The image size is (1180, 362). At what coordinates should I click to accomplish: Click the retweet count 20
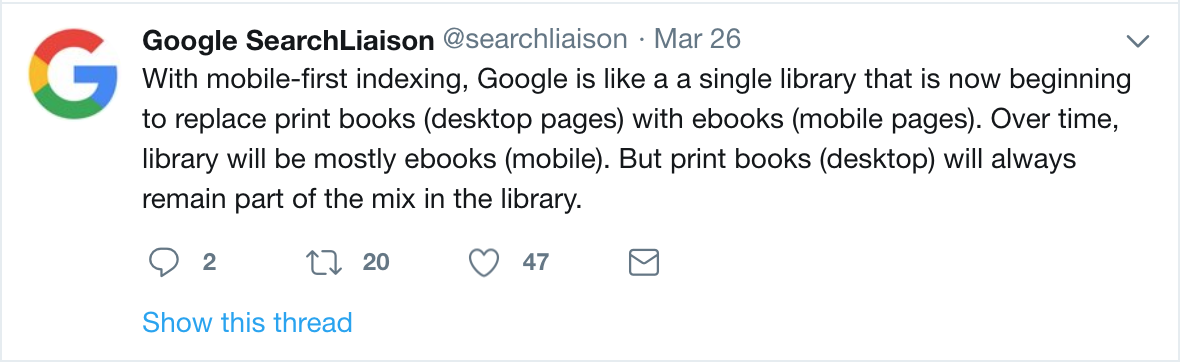click(376, 262)
